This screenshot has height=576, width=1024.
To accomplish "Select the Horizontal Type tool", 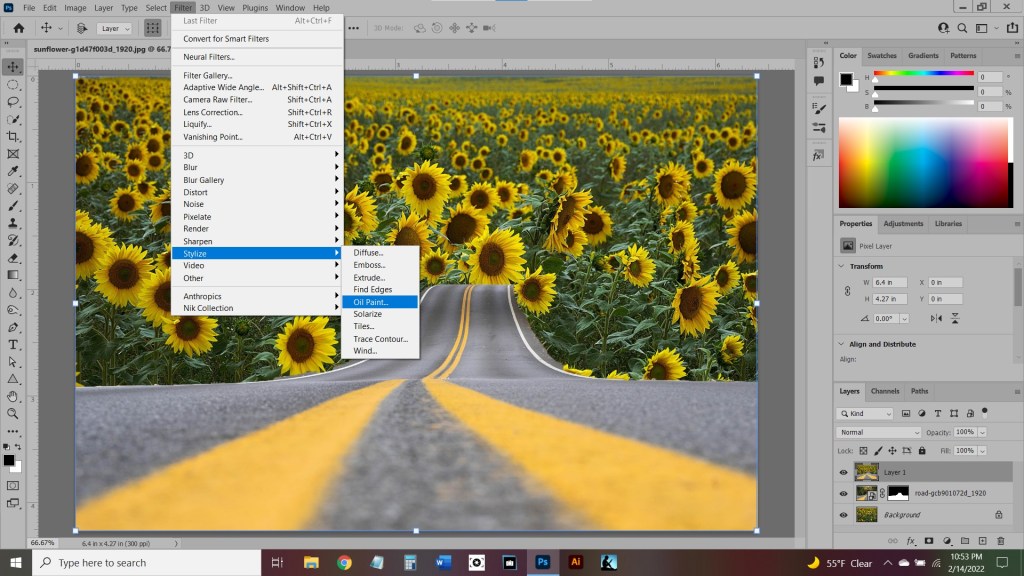I will click(13, 344).
